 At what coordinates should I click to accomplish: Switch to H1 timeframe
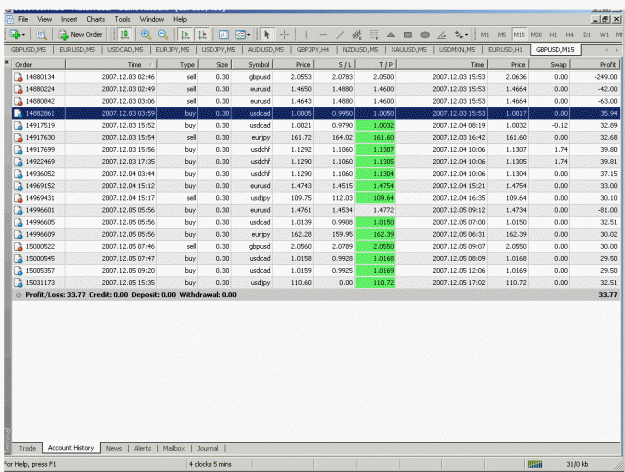point(553,35)
